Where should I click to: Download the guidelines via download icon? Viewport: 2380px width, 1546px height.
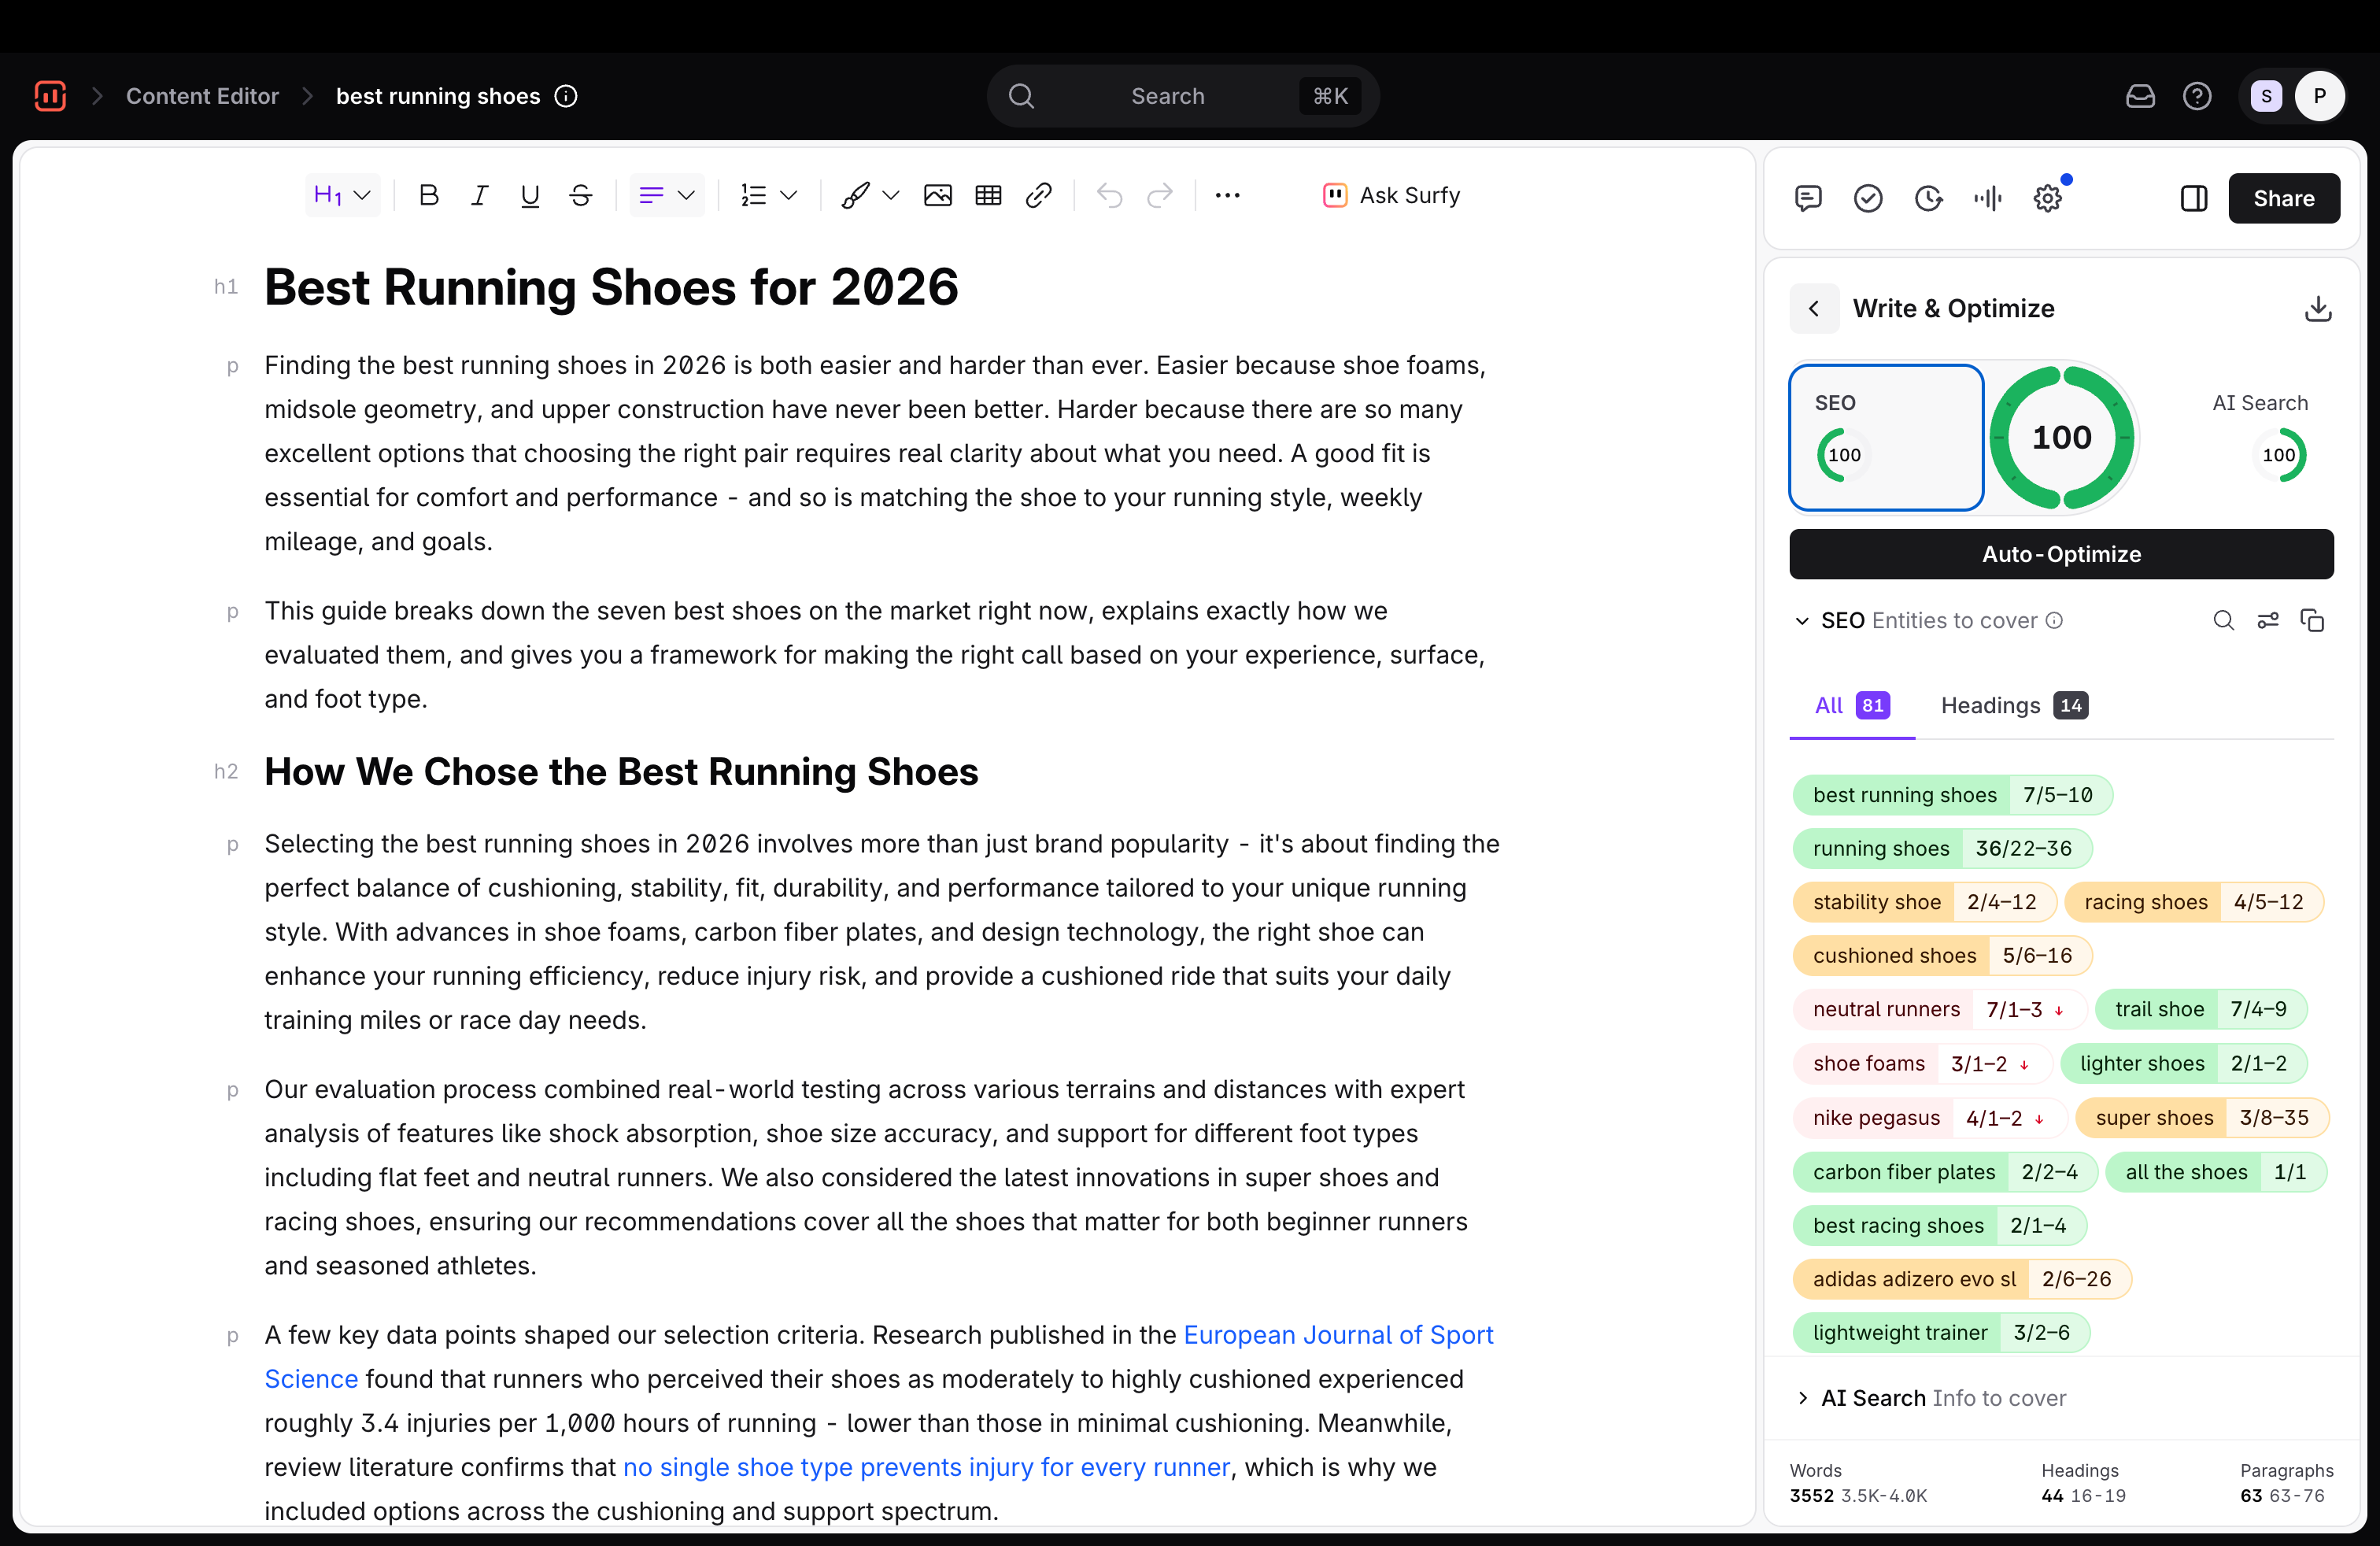(x=2318, y=309)
